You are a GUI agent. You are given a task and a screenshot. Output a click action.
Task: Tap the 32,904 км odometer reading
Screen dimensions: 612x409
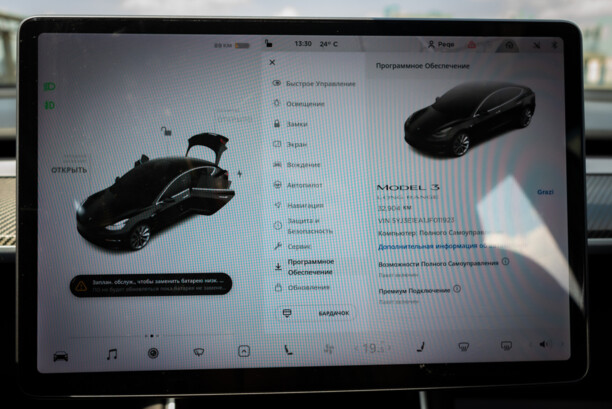(395, 208)
